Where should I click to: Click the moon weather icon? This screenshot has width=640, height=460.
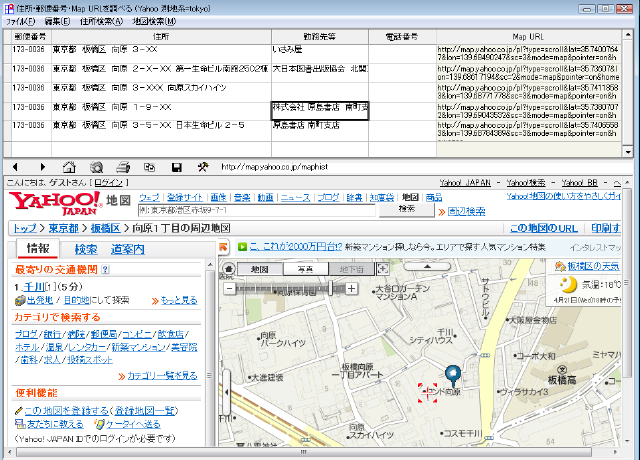coord(568,285)
